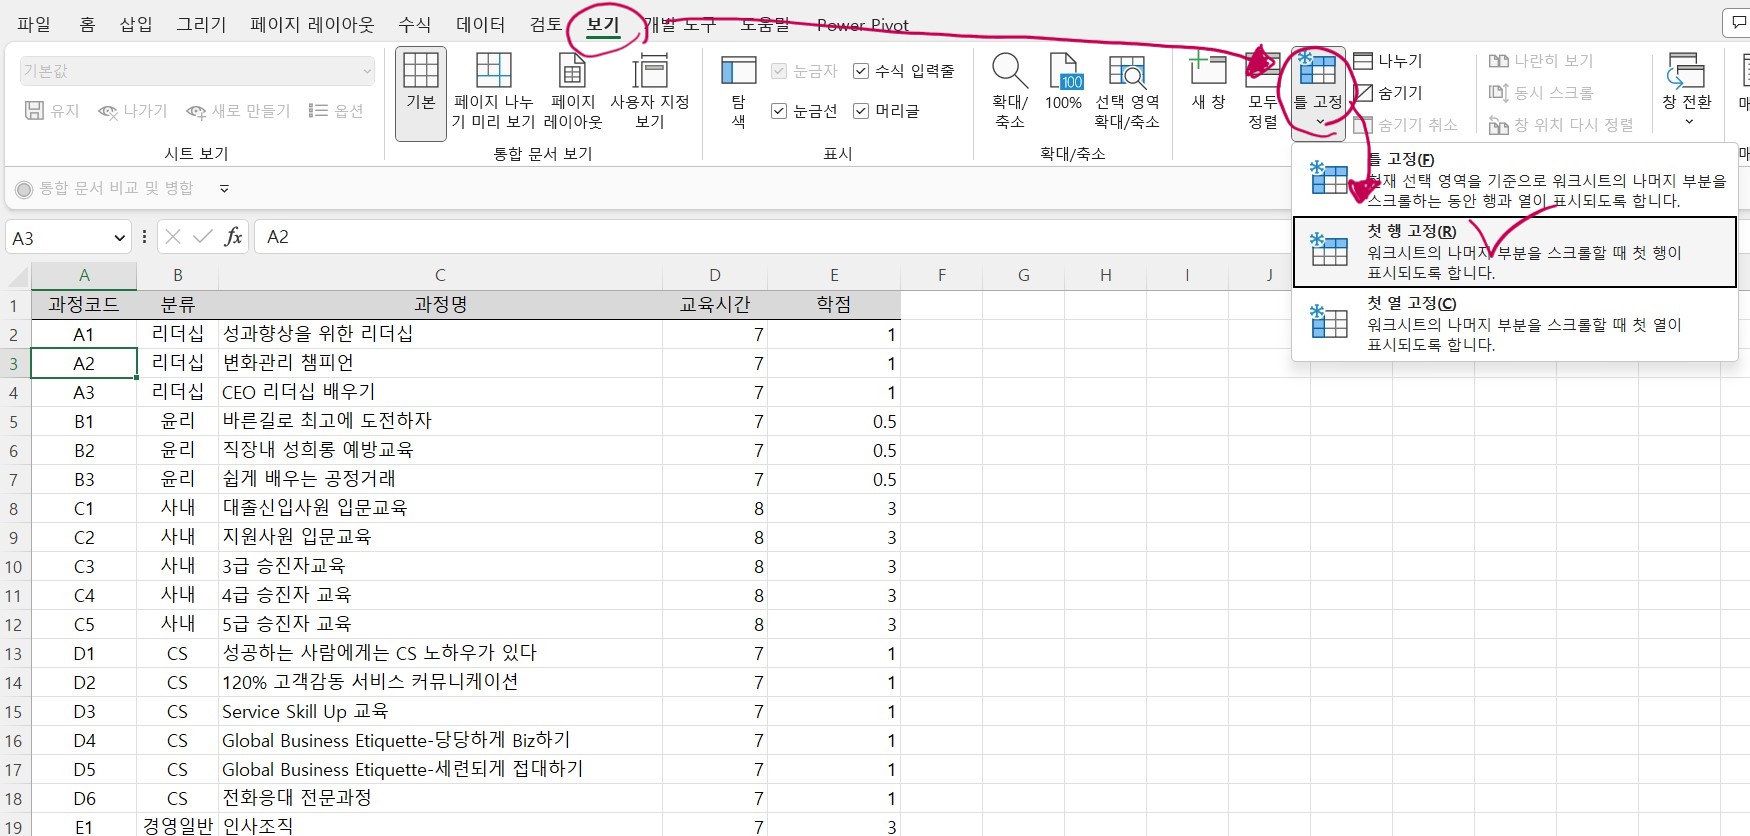Select column C header
This screenshot has width=1750, height=836.
point(440,275)
